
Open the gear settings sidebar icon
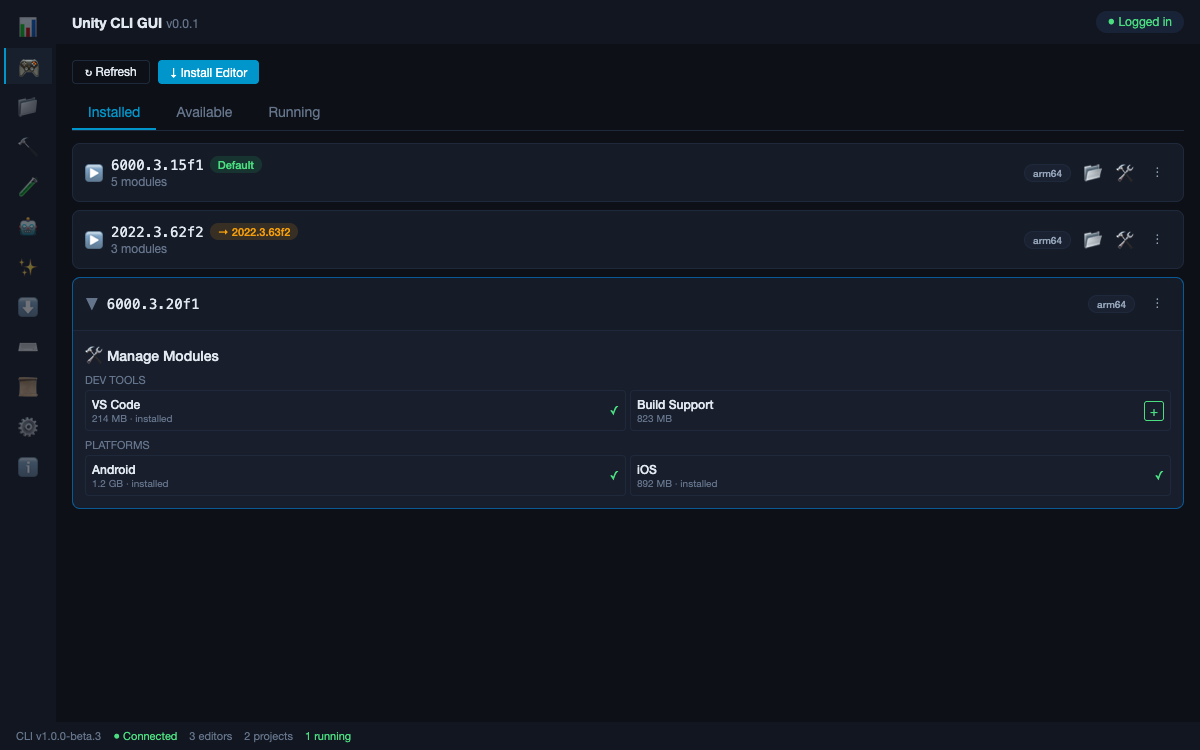[x=28, y=427]
